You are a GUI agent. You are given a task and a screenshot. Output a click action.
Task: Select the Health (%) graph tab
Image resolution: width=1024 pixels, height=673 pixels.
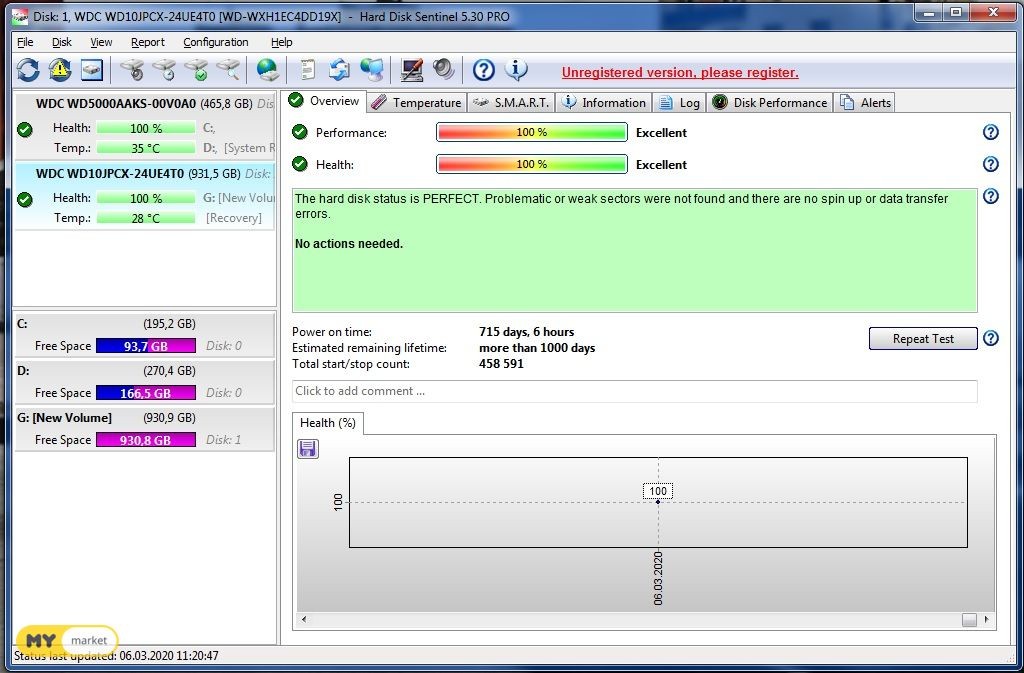[x=328, y=423]
